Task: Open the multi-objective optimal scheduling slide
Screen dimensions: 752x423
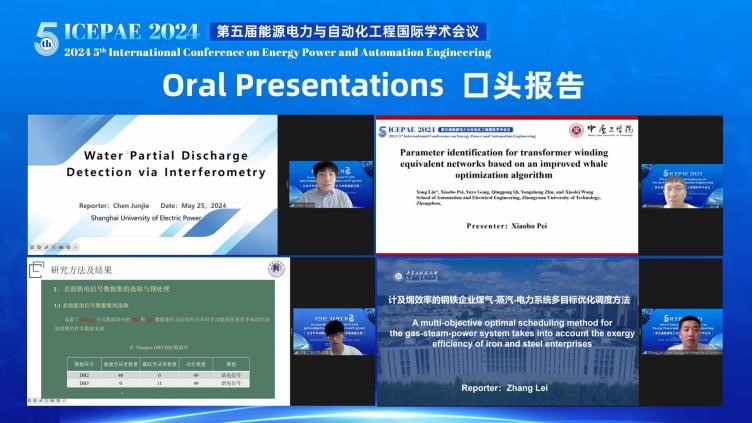Action: tap(506, 332)
